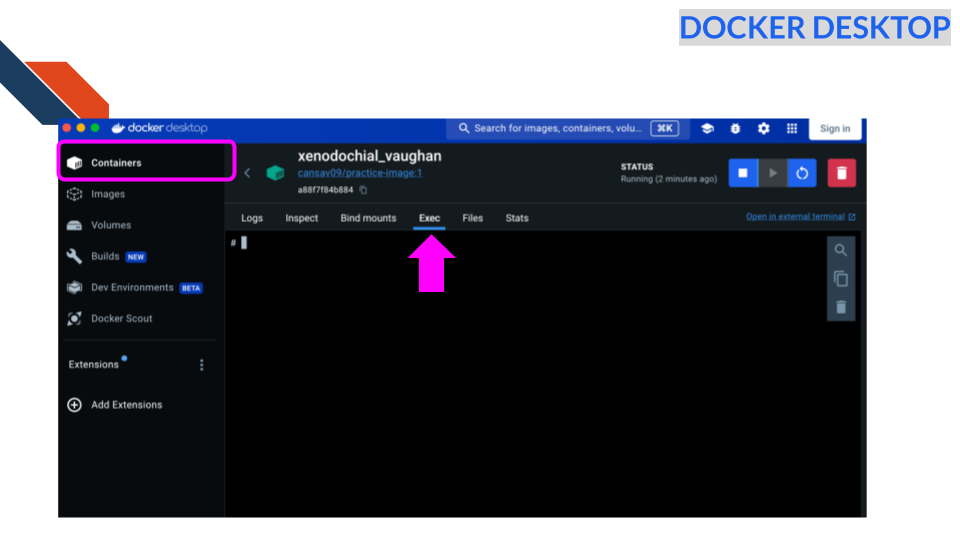
Task: Click the container name xenodochial_vaughan
Action: (370, 156)
